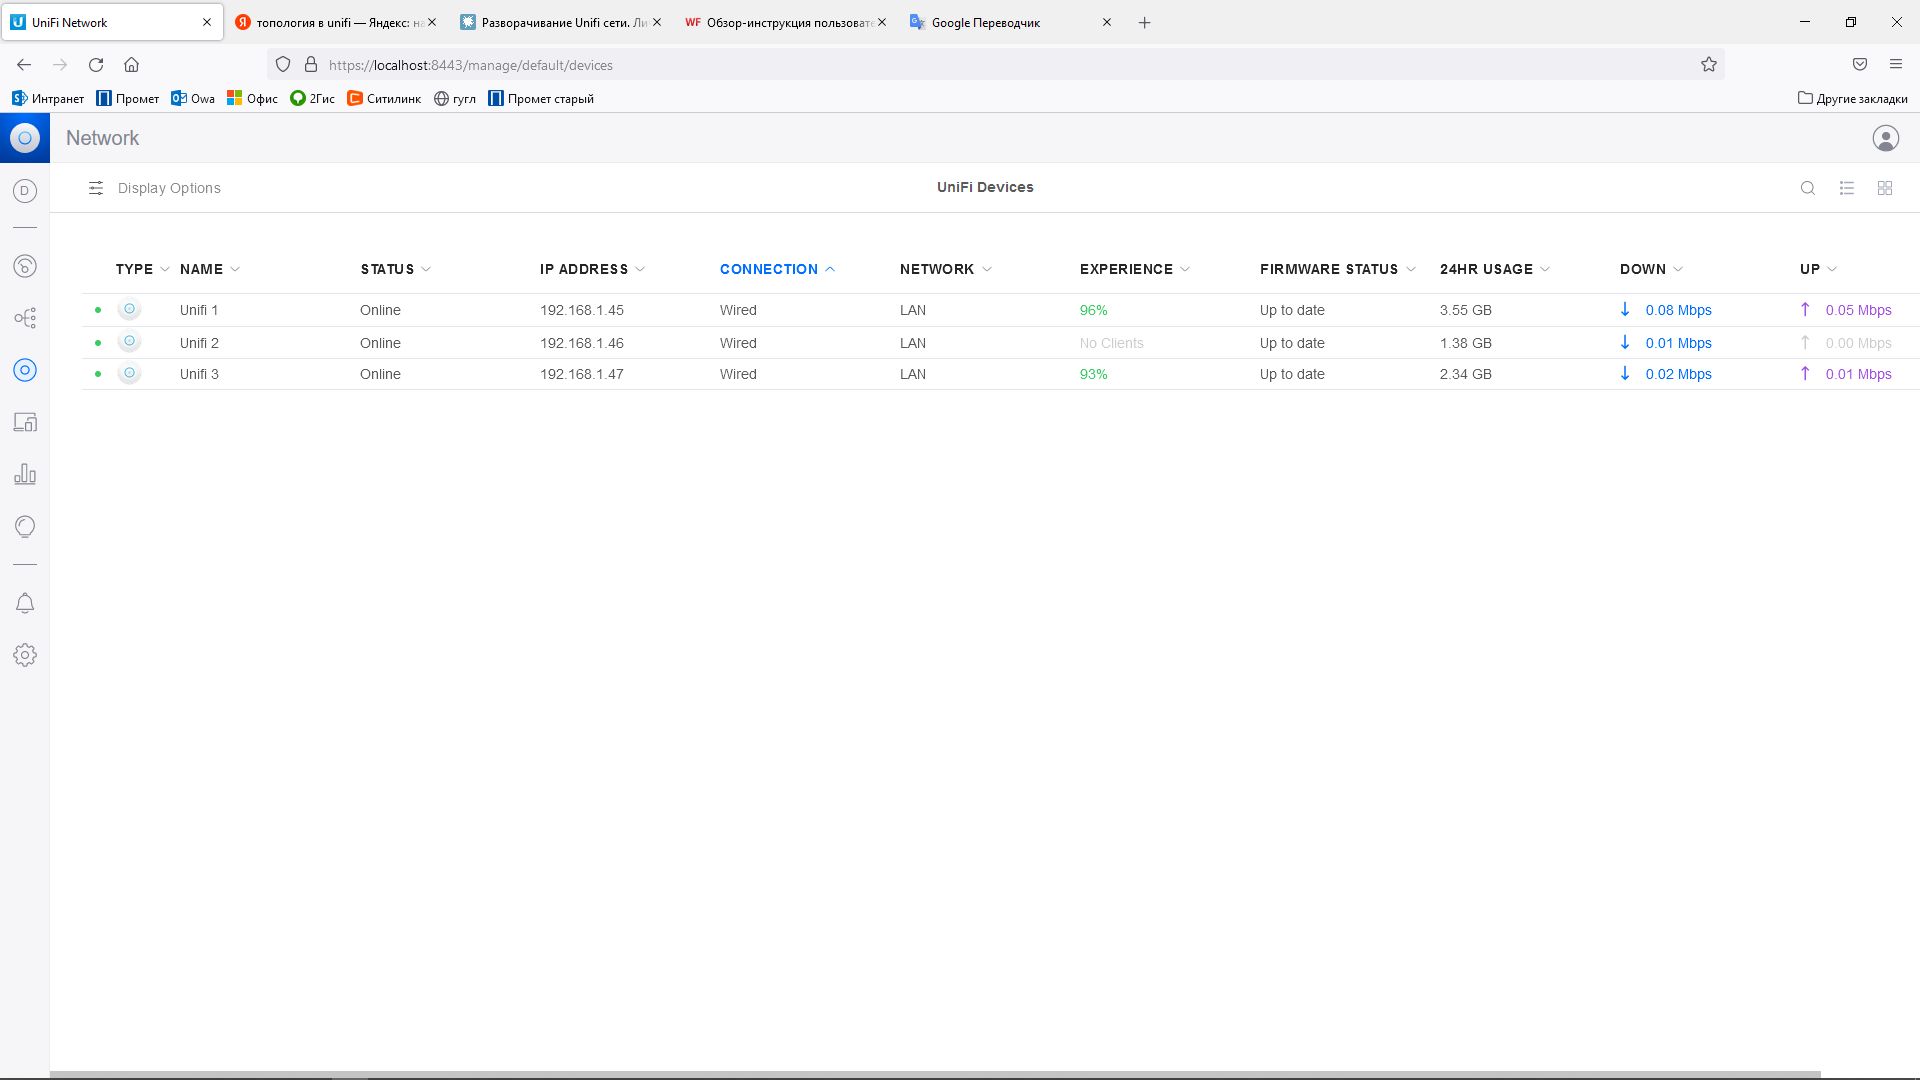Open the Офис bookmark
Screen dimensions: 1920x1080
(x=252, y=98)
